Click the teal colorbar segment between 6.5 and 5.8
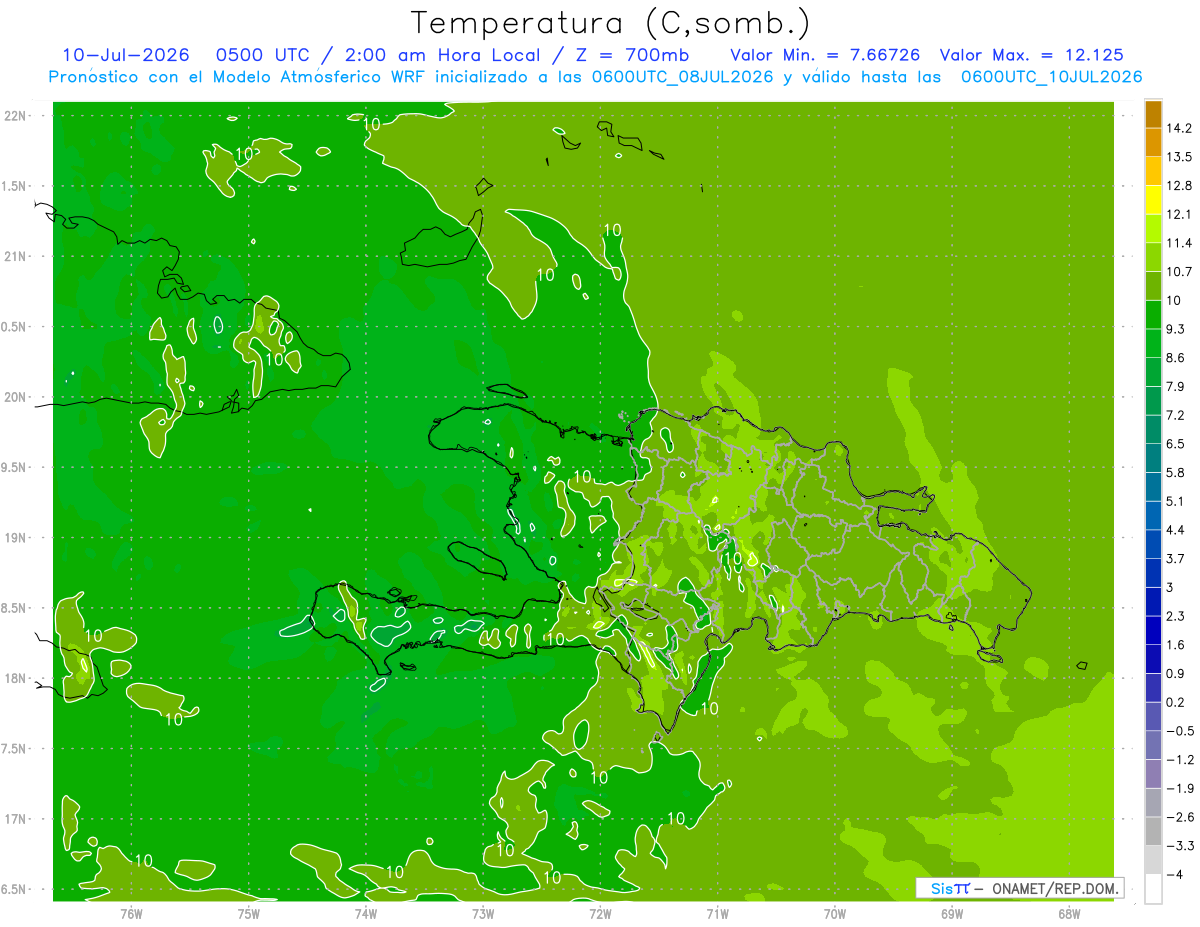1200x927 pixels. click(1153, 459)
